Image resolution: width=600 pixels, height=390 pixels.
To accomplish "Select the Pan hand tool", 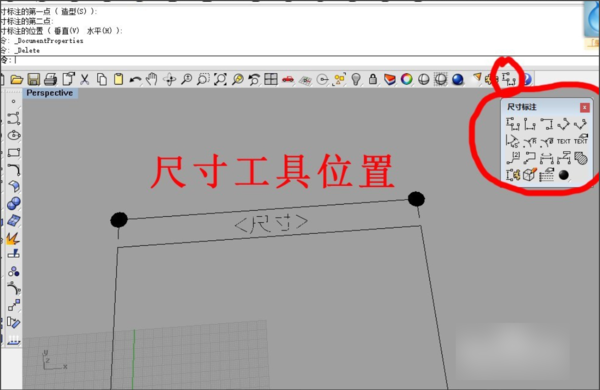I will [152, 79].
